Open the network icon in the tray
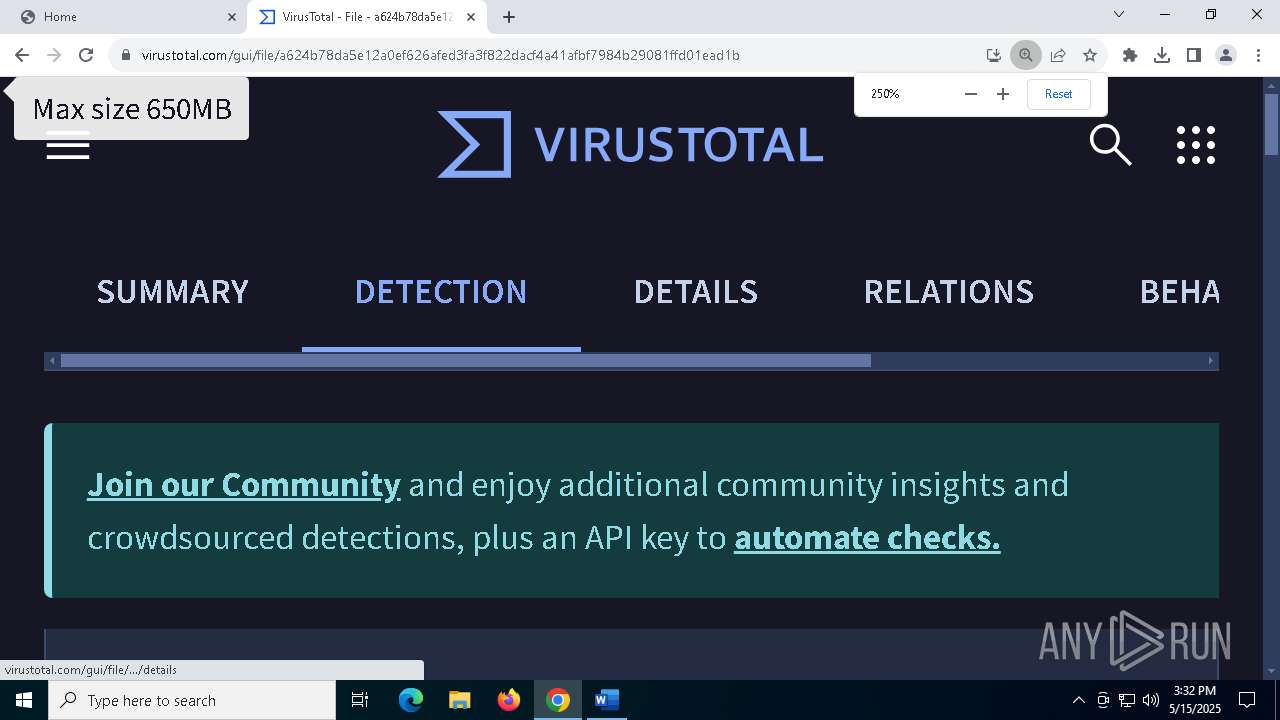Image resolution: width=1280 pixels, height=720 pixels. tap(1127, 700)
